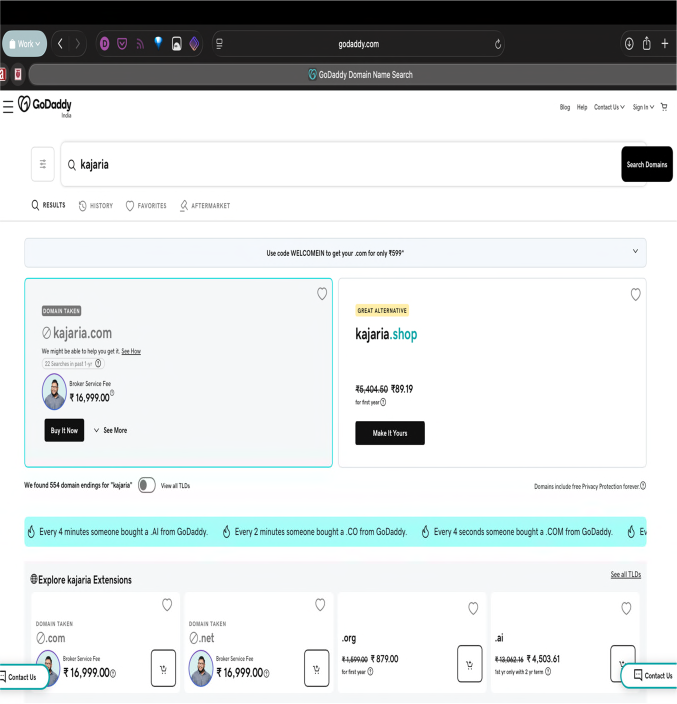Favorite the .ai extension card heart
This screenshot has height=704, width=677.
[x=626, y=608]
